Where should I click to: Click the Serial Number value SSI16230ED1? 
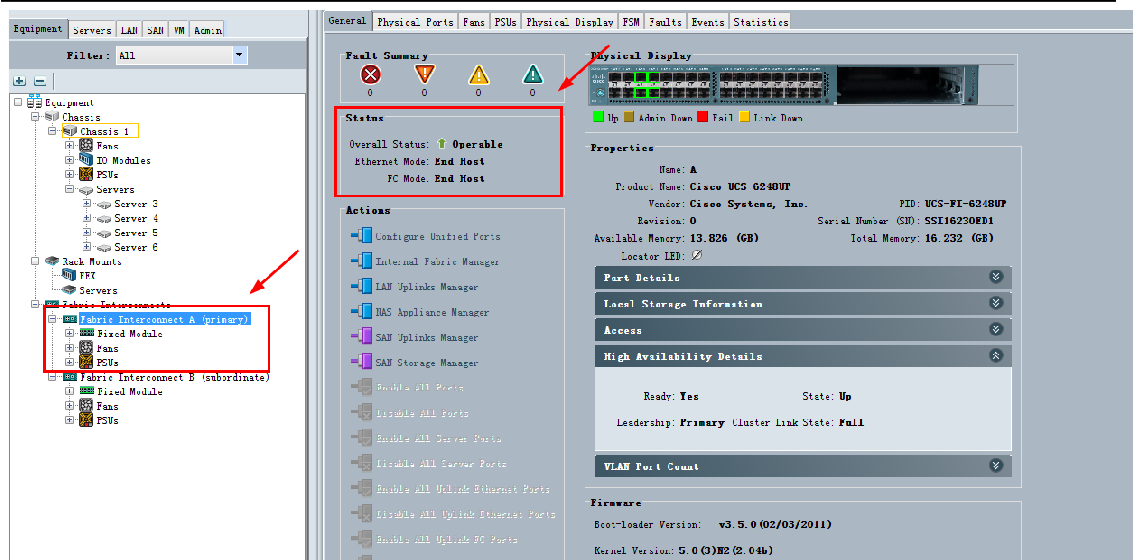(x=960, y=220)
